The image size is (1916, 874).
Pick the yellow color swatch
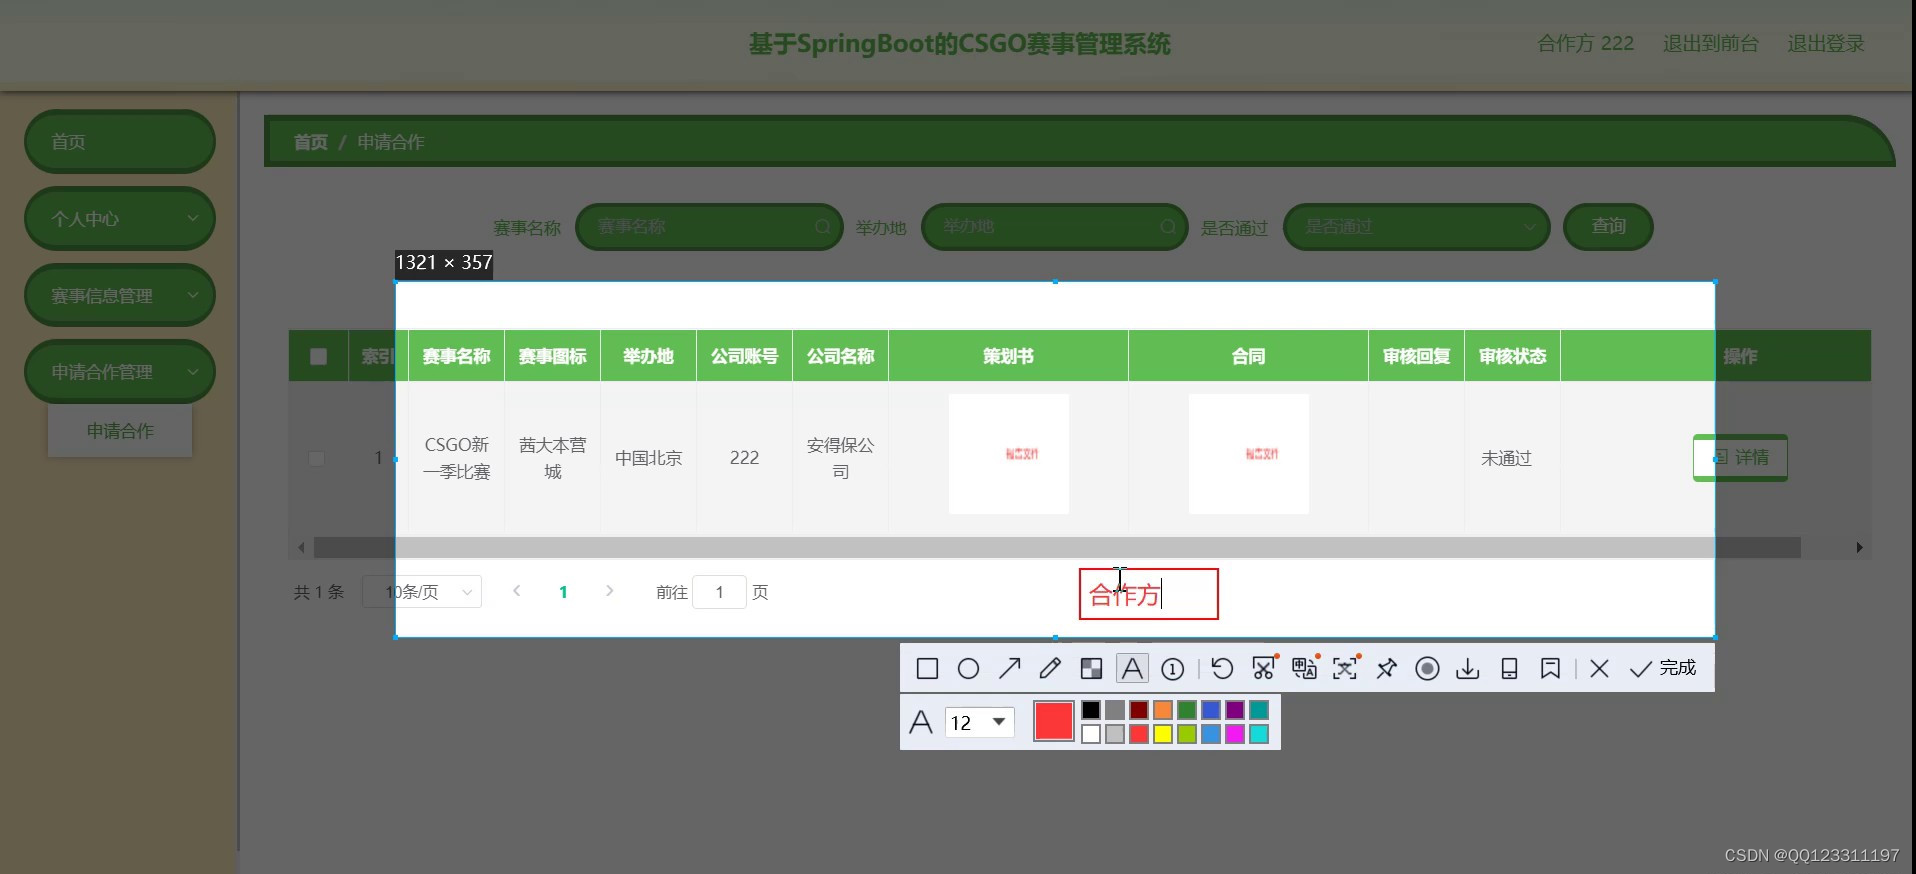[1163, 734]
